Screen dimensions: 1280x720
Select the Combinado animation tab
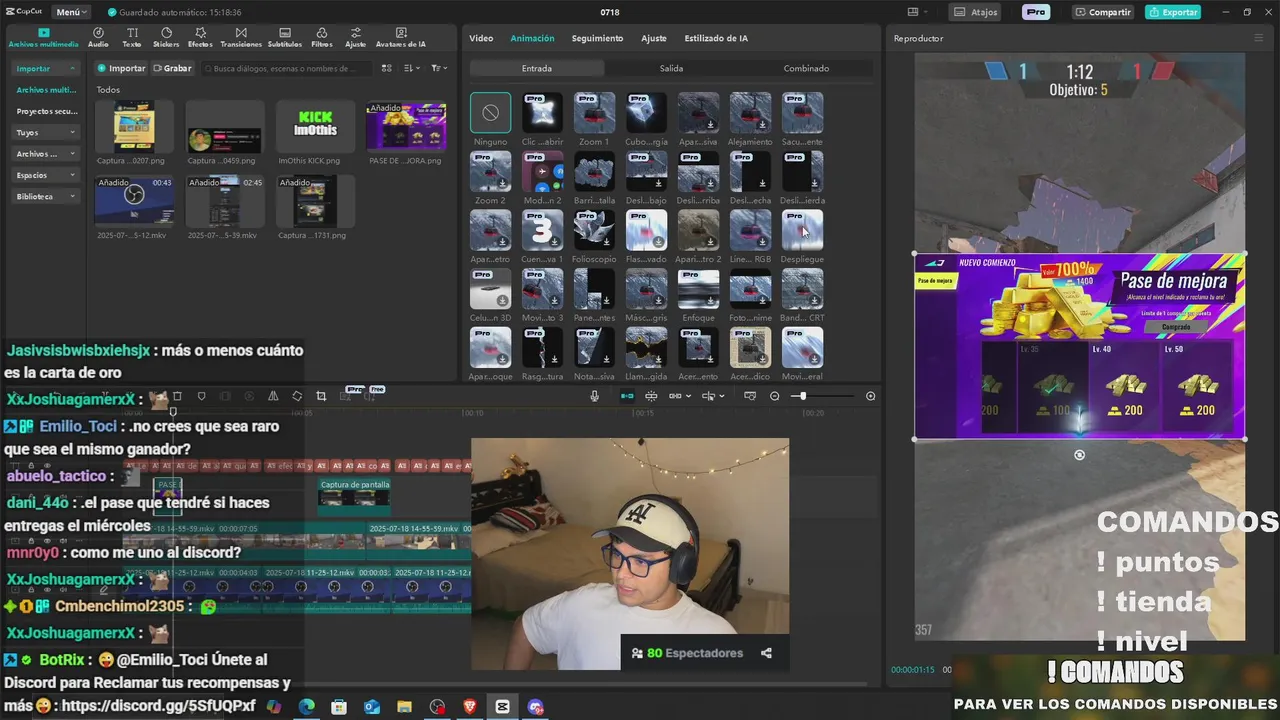click(806, 68)
